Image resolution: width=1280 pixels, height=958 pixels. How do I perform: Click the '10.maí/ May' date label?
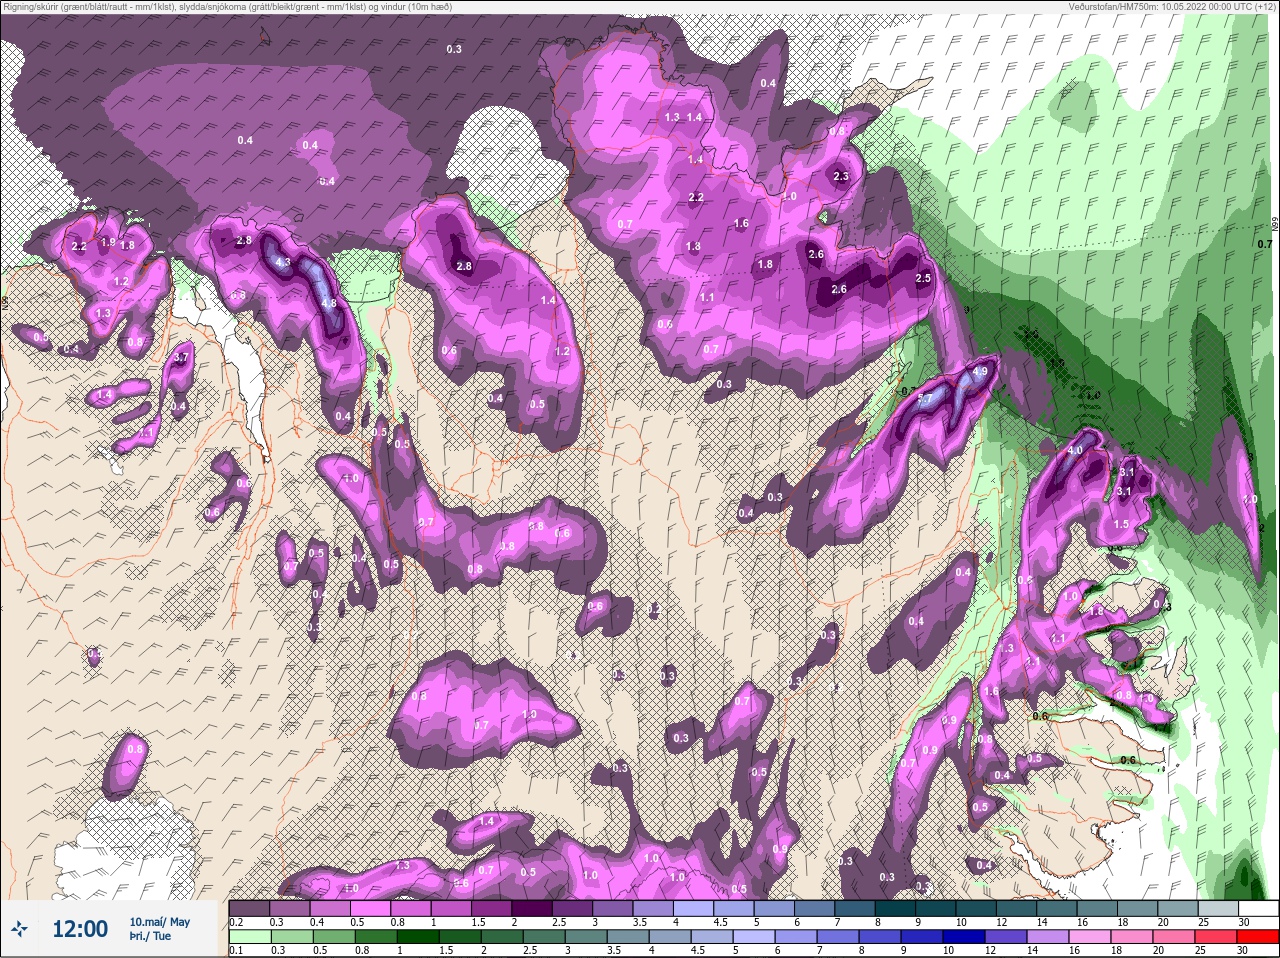(x=159, y=922)
